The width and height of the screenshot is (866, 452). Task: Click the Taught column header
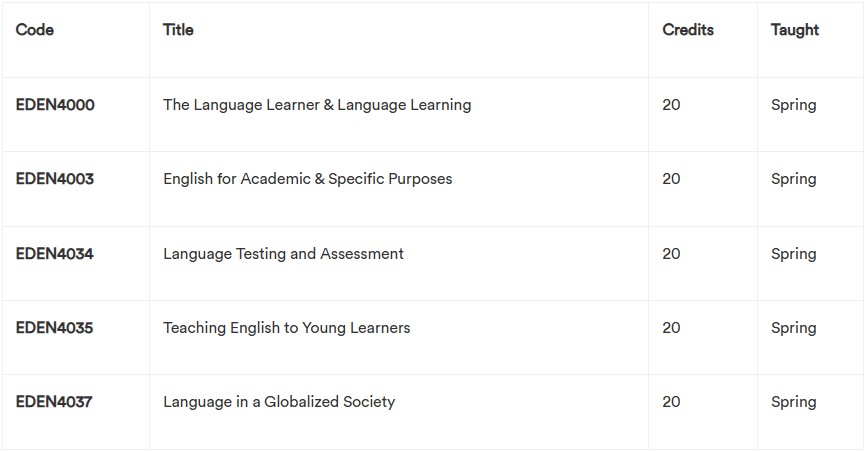795,30
